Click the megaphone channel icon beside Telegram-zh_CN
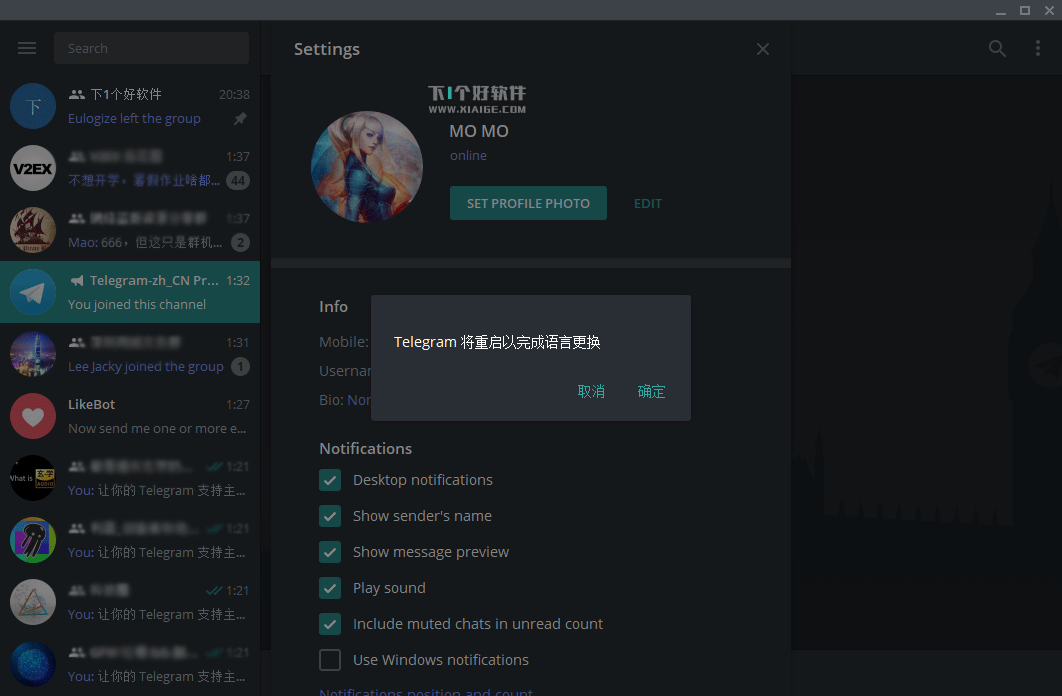 click(x=77, y=280)
